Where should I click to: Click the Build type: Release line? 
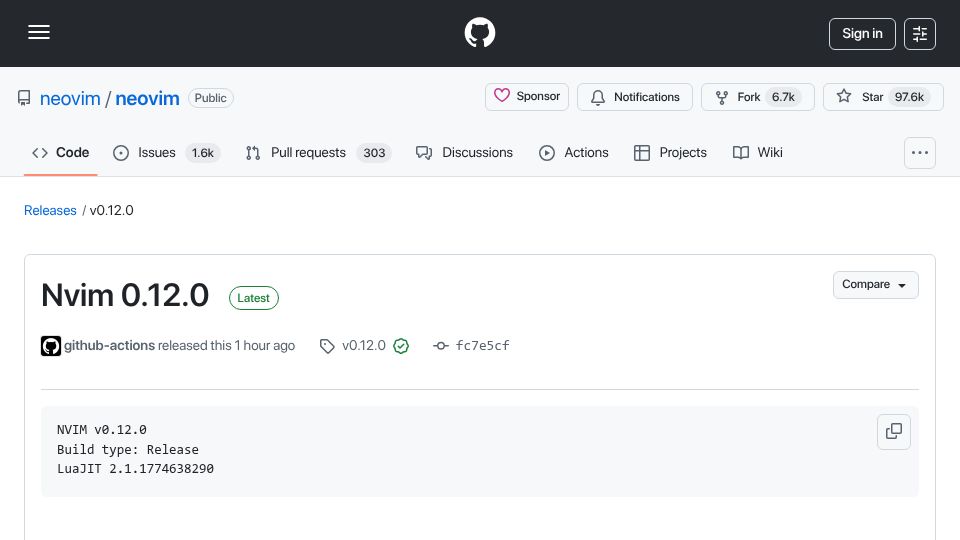pyautogui.click(x=128, y=449)
